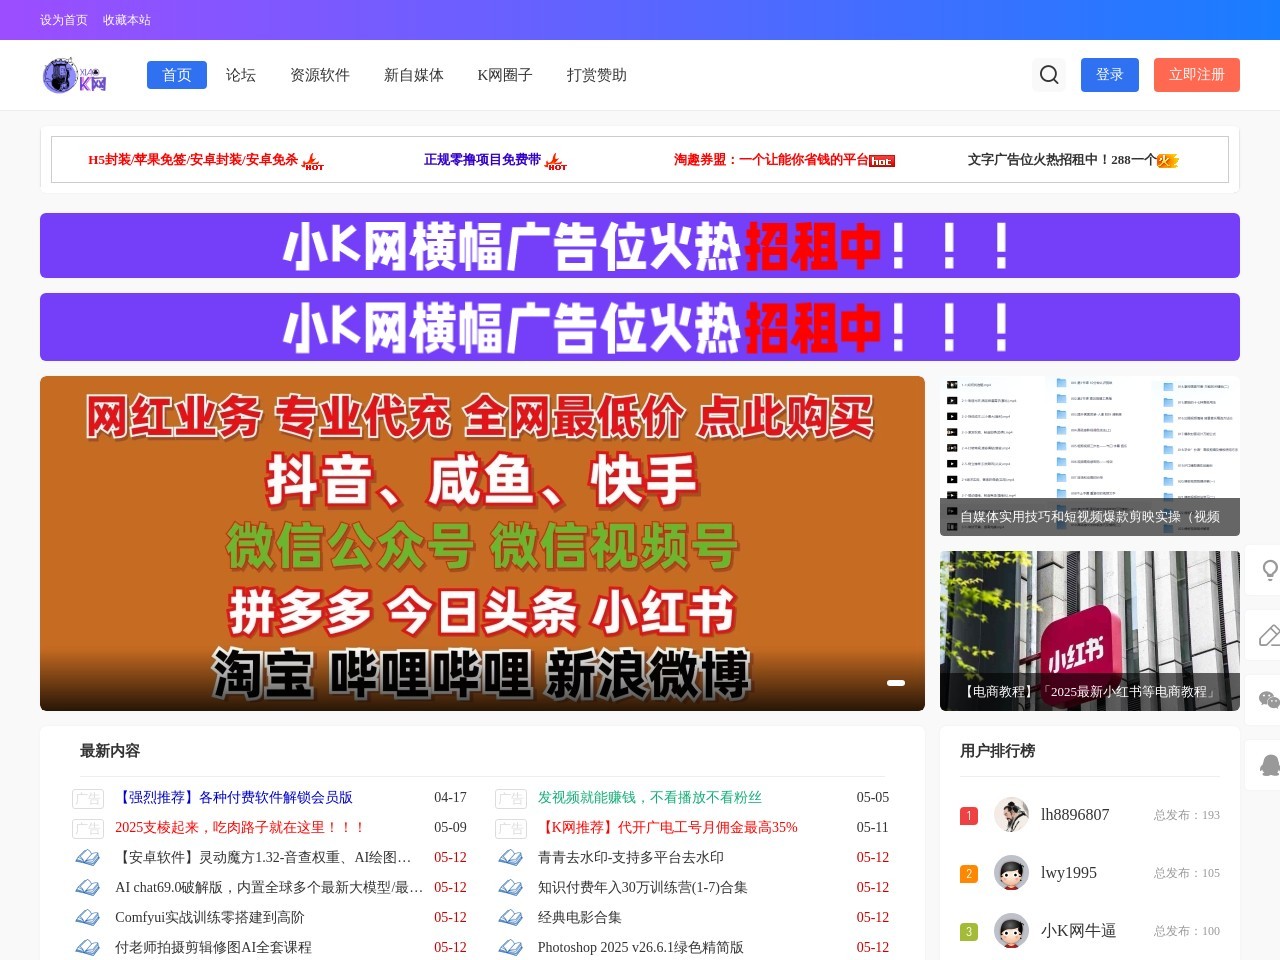The image size is (1280, 960).
Task: Click the 最新内容 section heading
Action: pyautogui.click(x=110, y=751)
